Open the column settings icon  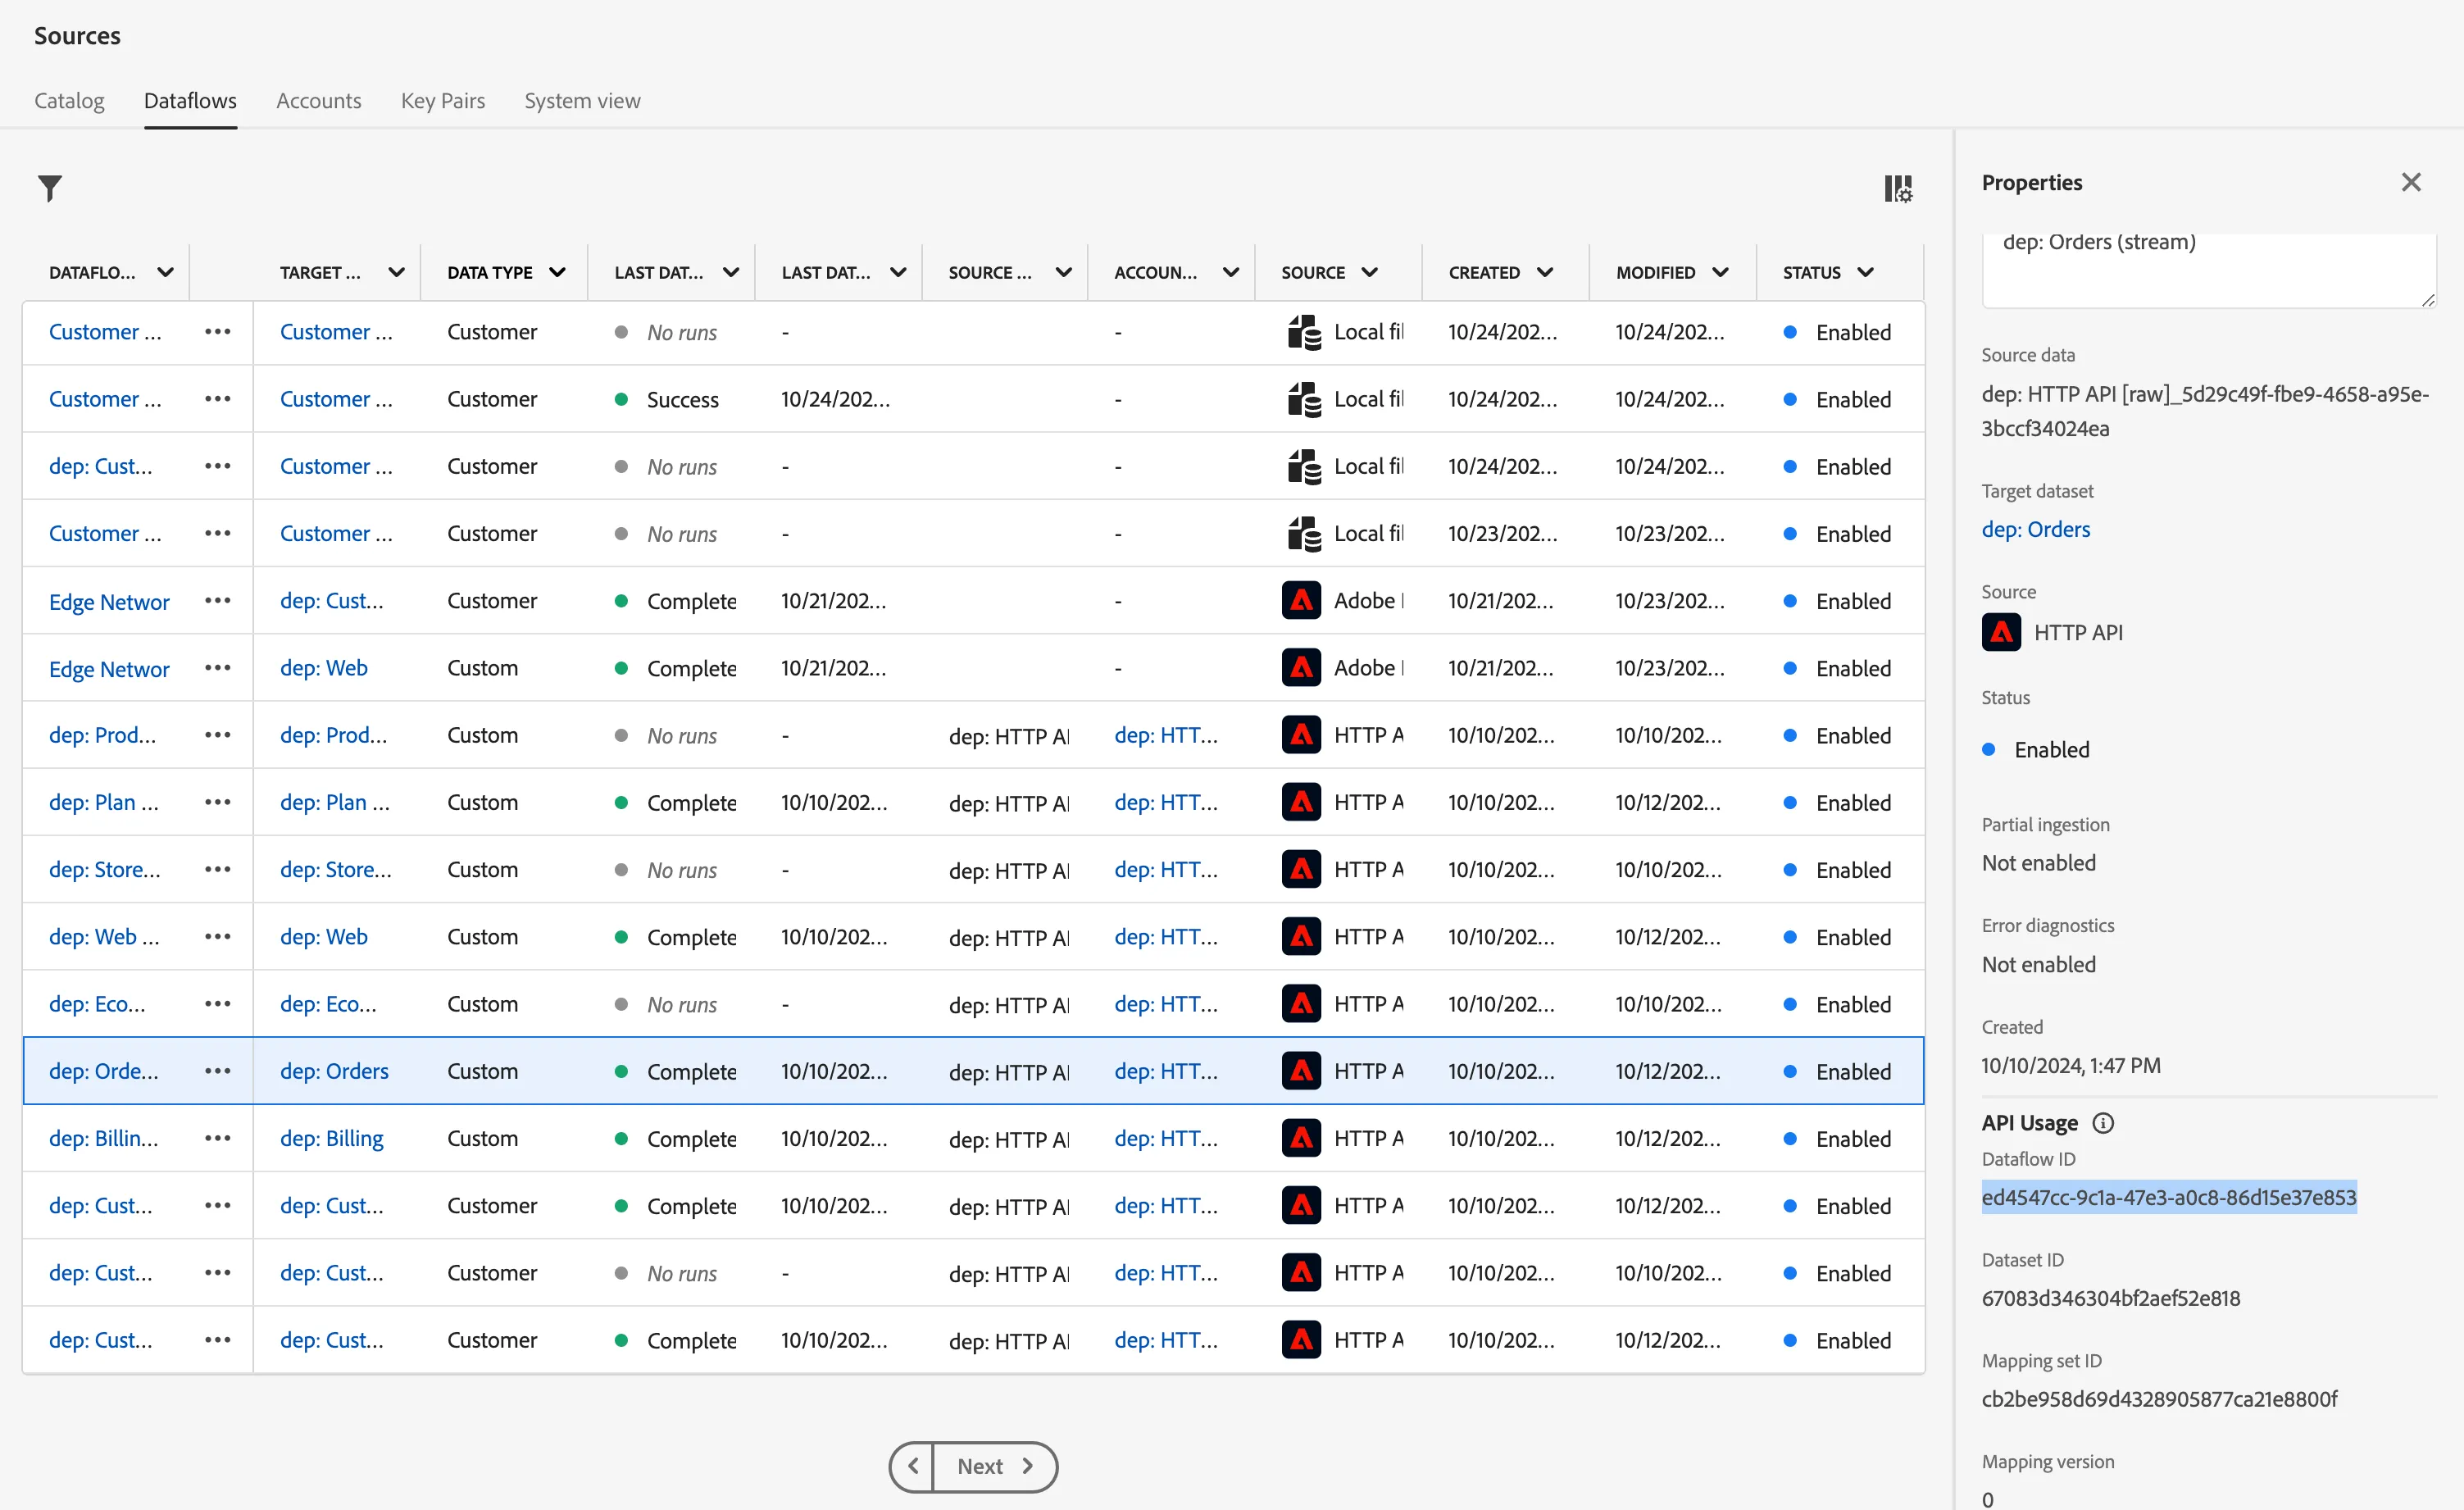(1897, 188)
